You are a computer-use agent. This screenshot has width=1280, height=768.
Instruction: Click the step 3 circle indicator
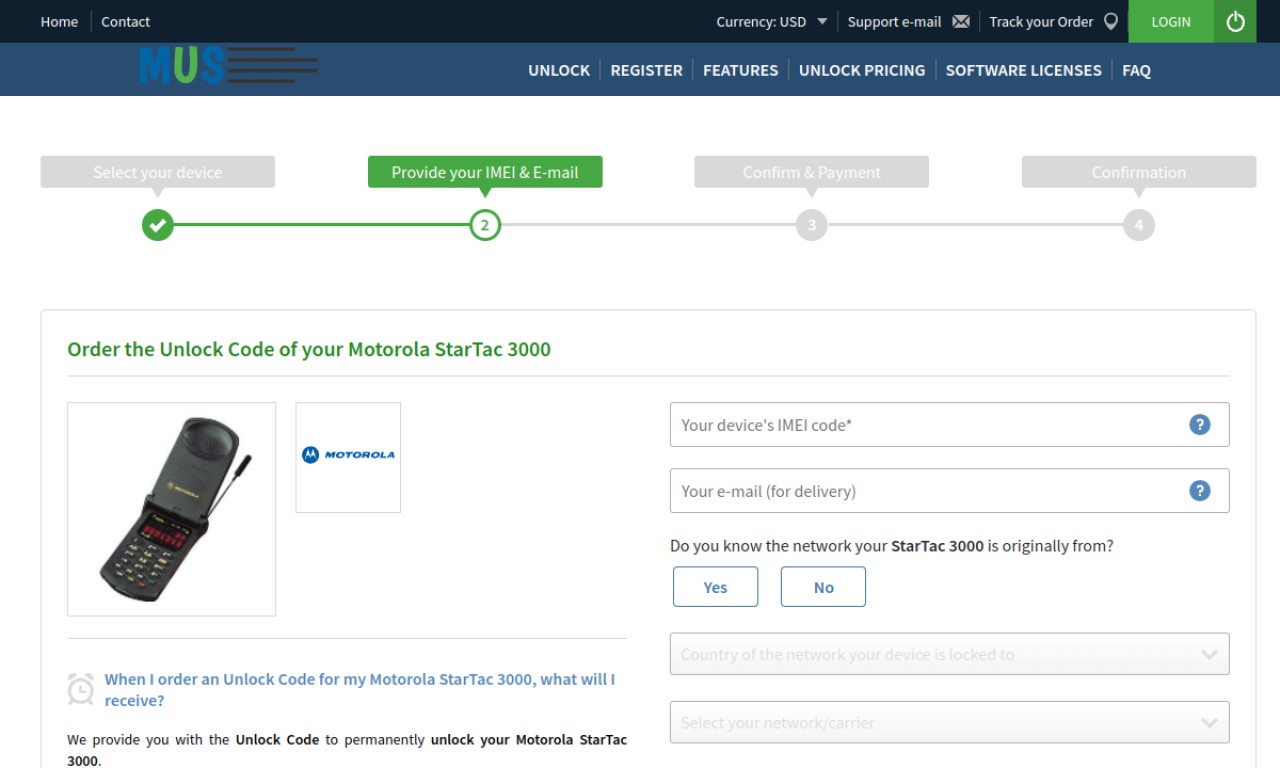pos(812,225)
